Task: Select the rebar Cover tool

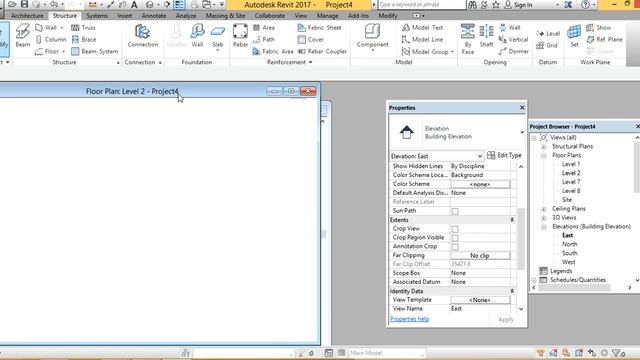Action: click(311, 39)
